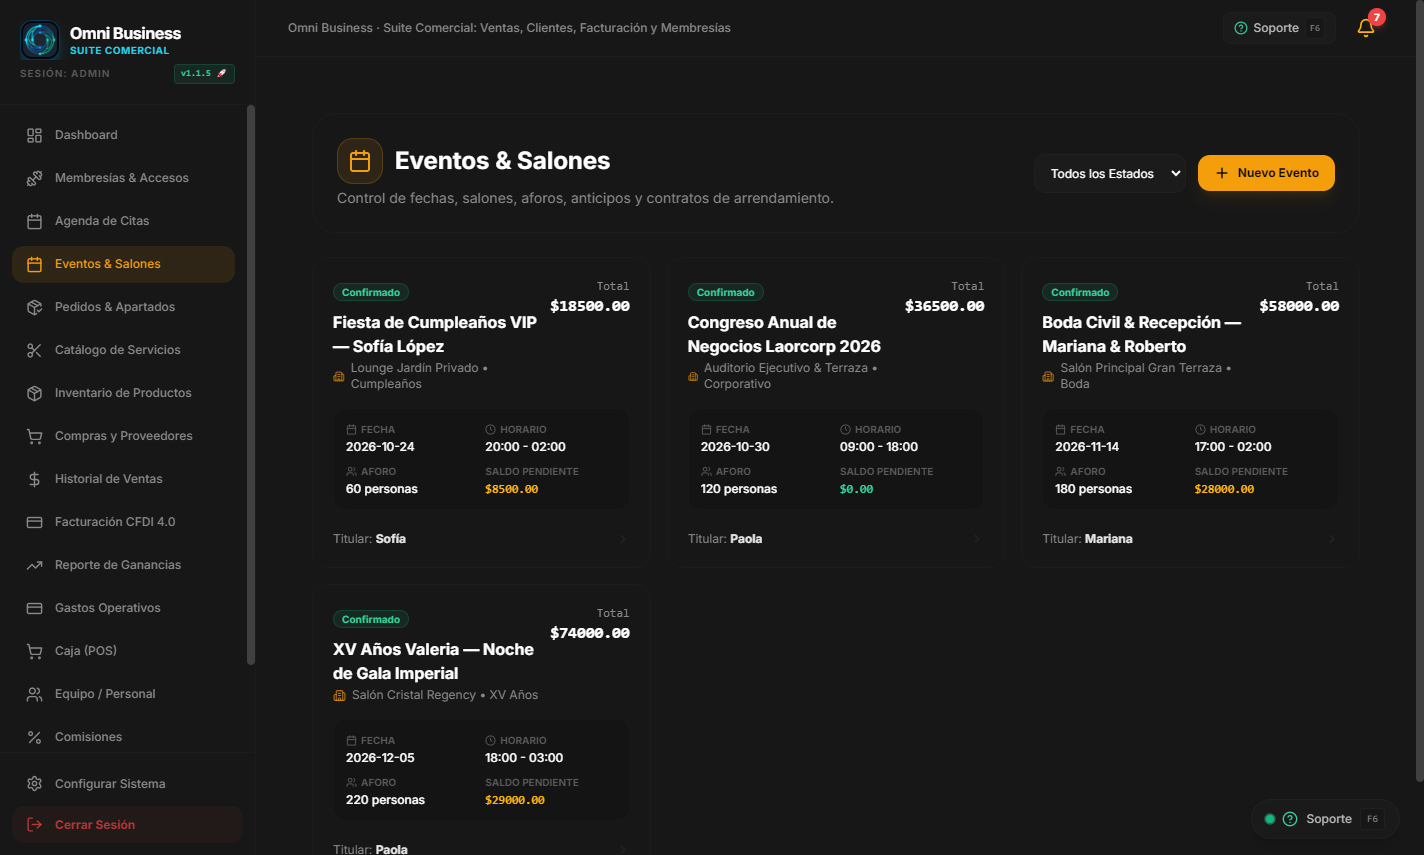This screenshot has height=855, width=1424.
Task: Click the $28000.00 pending balance
Action: pos(1224,489)
